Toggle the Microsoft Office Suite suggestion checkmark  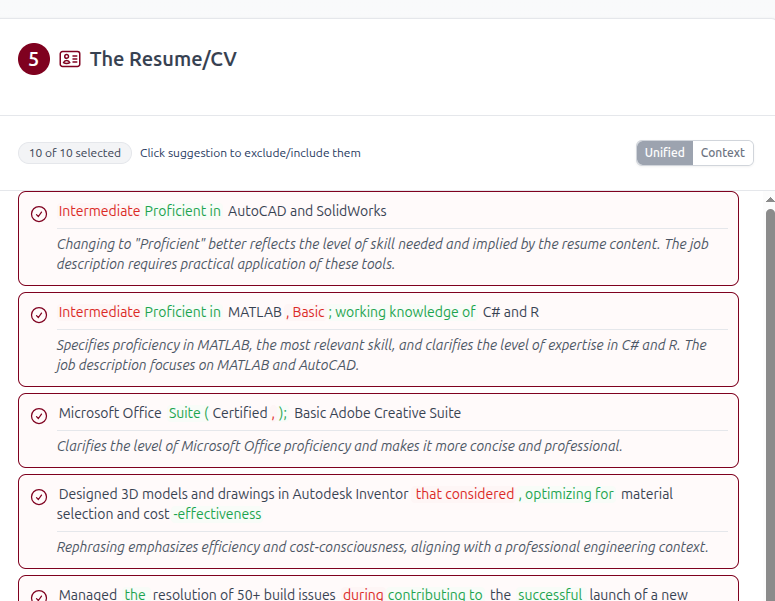click(39, 416)
